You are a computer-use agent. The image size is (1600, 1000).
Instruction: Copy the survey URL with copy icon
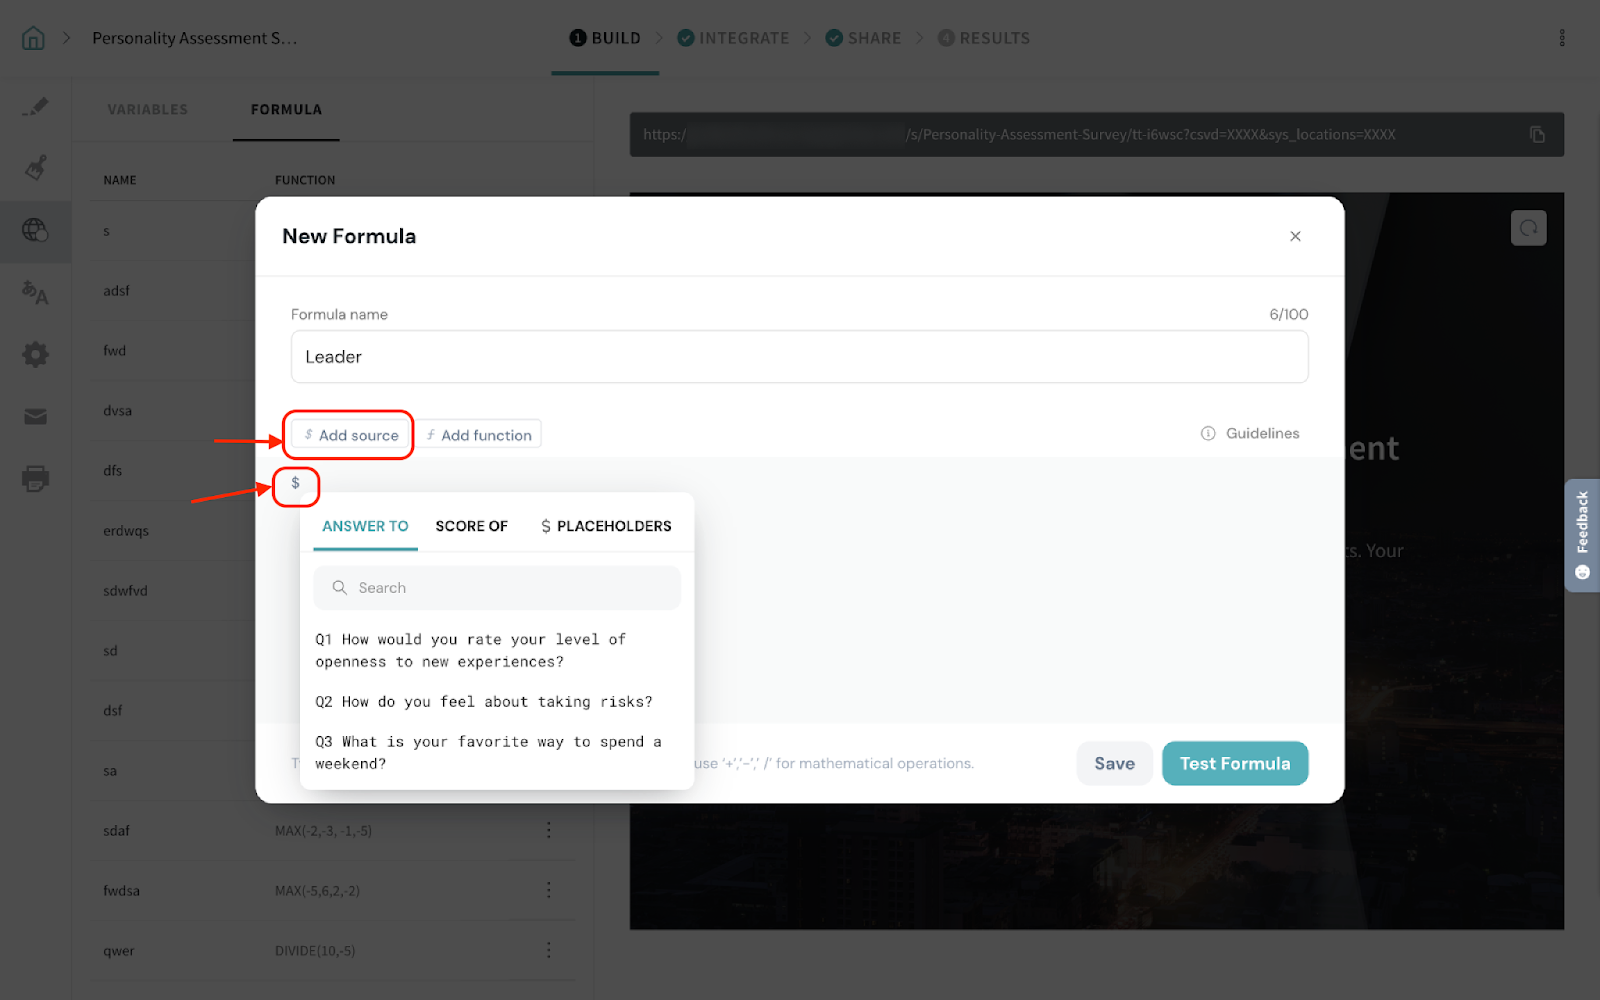[x=1537, y=135]
